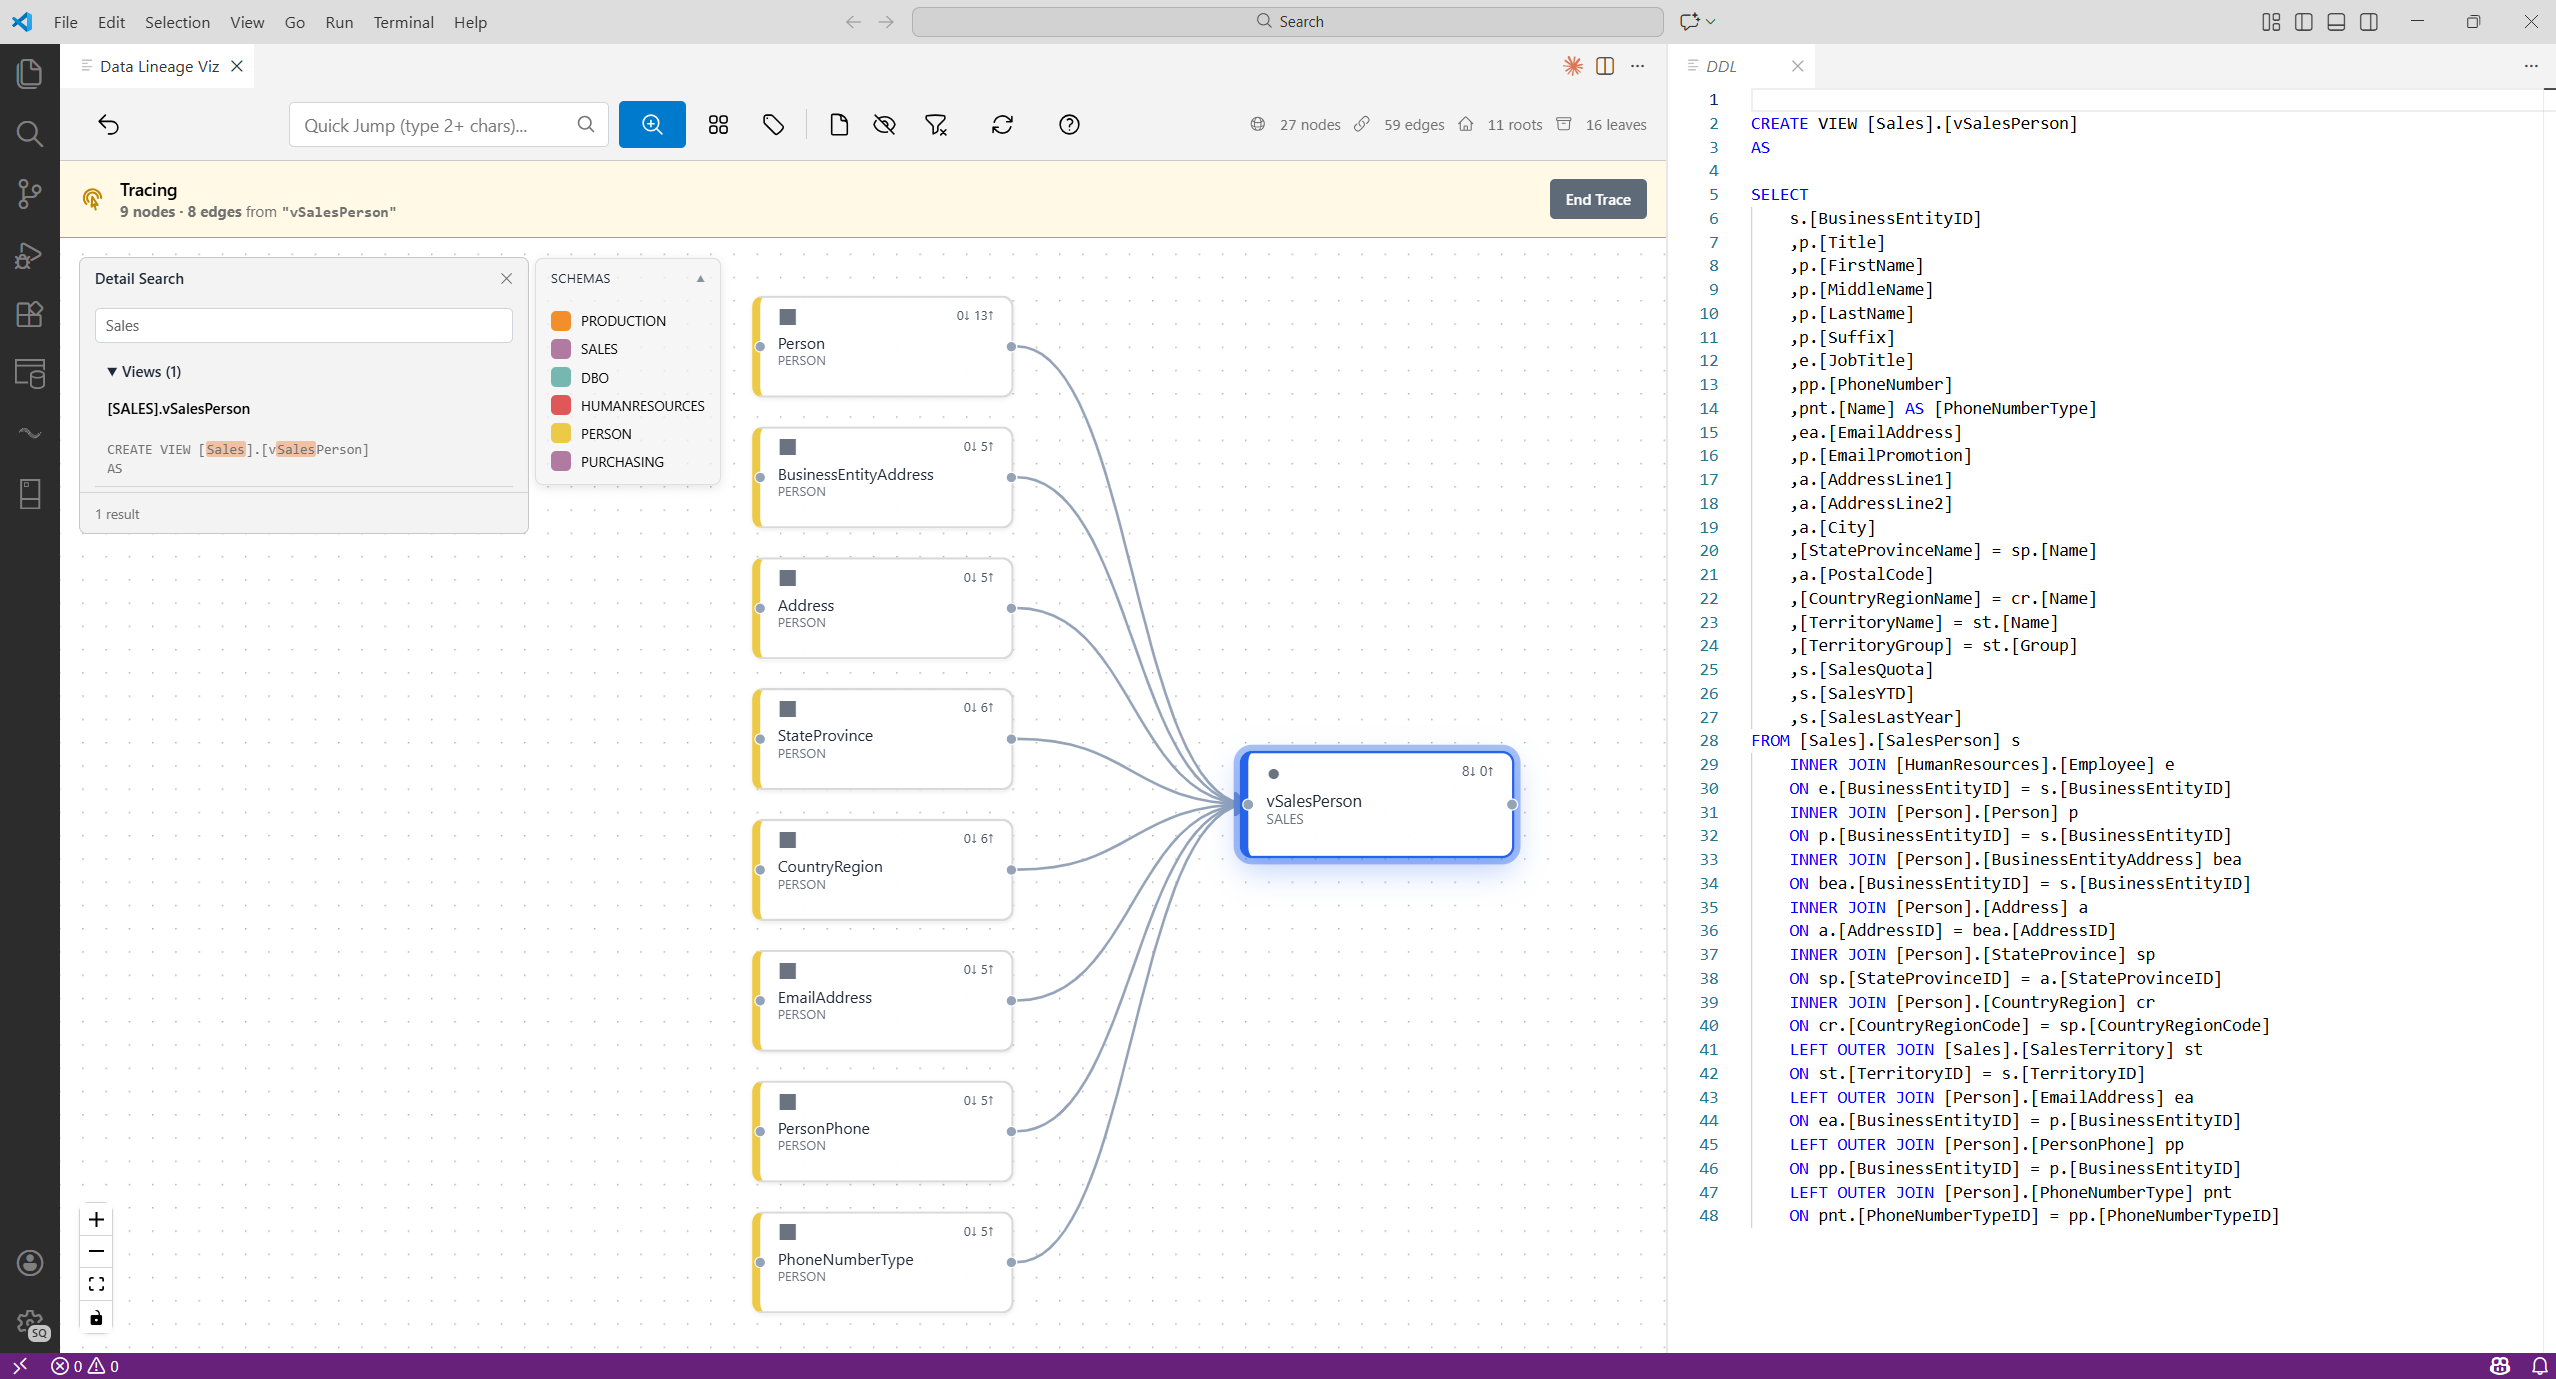Screen dimensions: 2556x1379
Task: Click the new document toolbar icon
Action: (x=838, y=124)
